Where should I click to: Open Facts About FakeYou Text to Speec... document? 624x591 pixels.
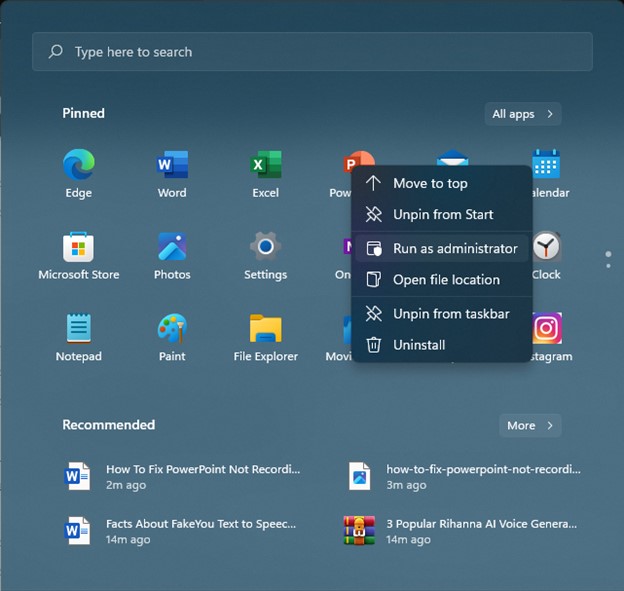click(x=183, y=531)
